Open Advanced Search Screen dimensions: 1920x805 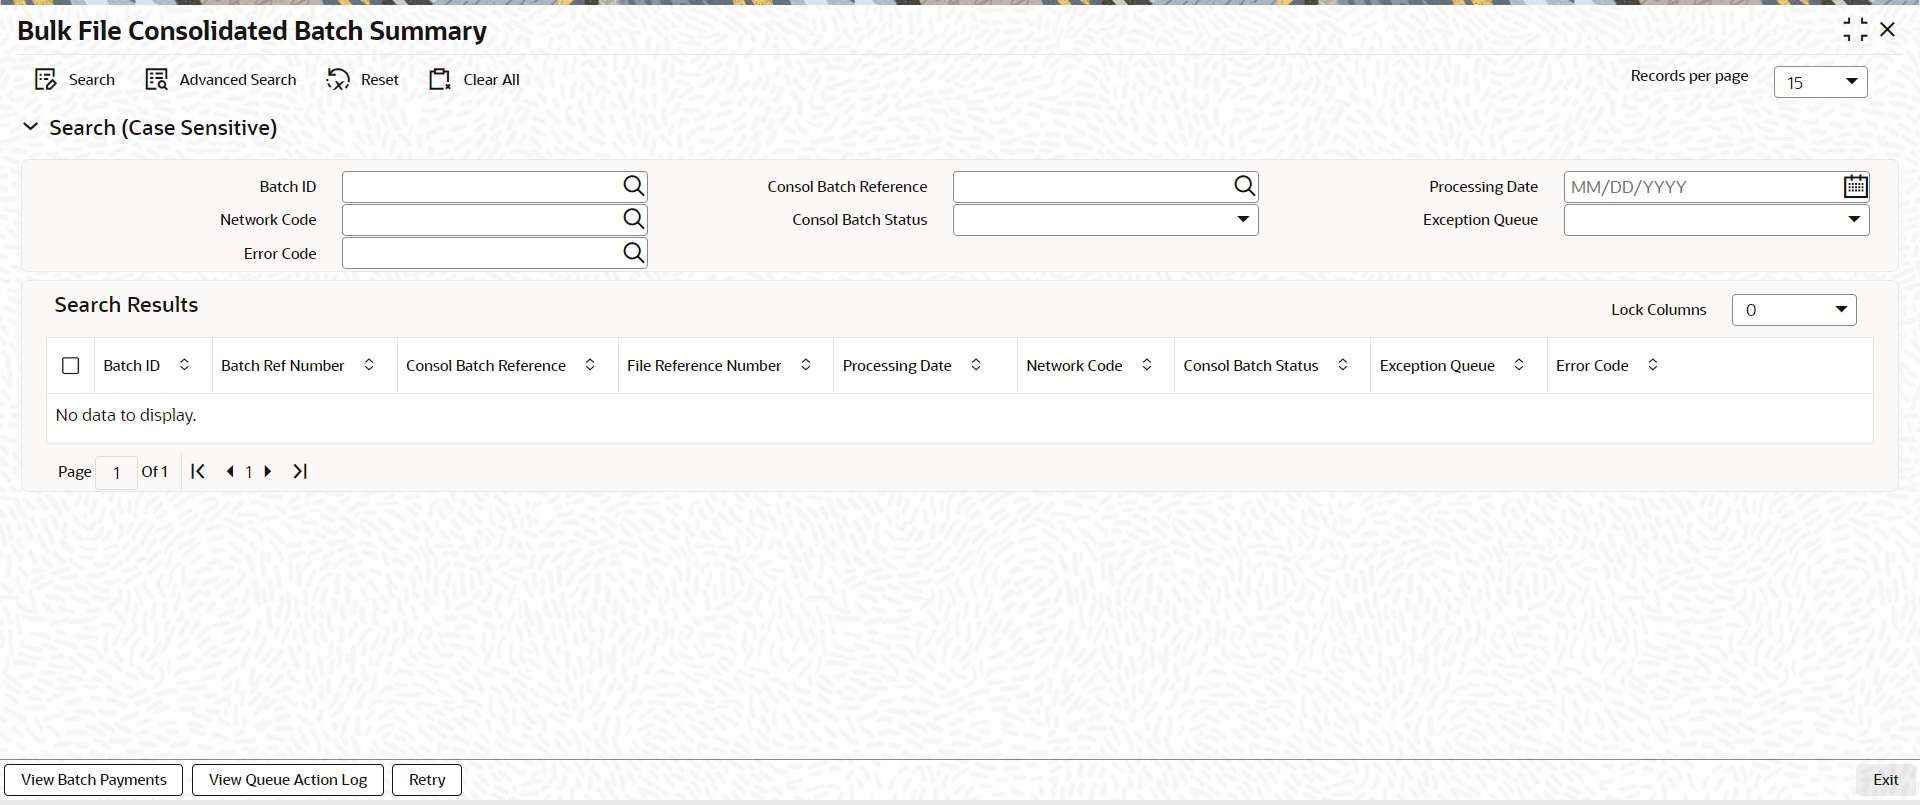point(221,80)
